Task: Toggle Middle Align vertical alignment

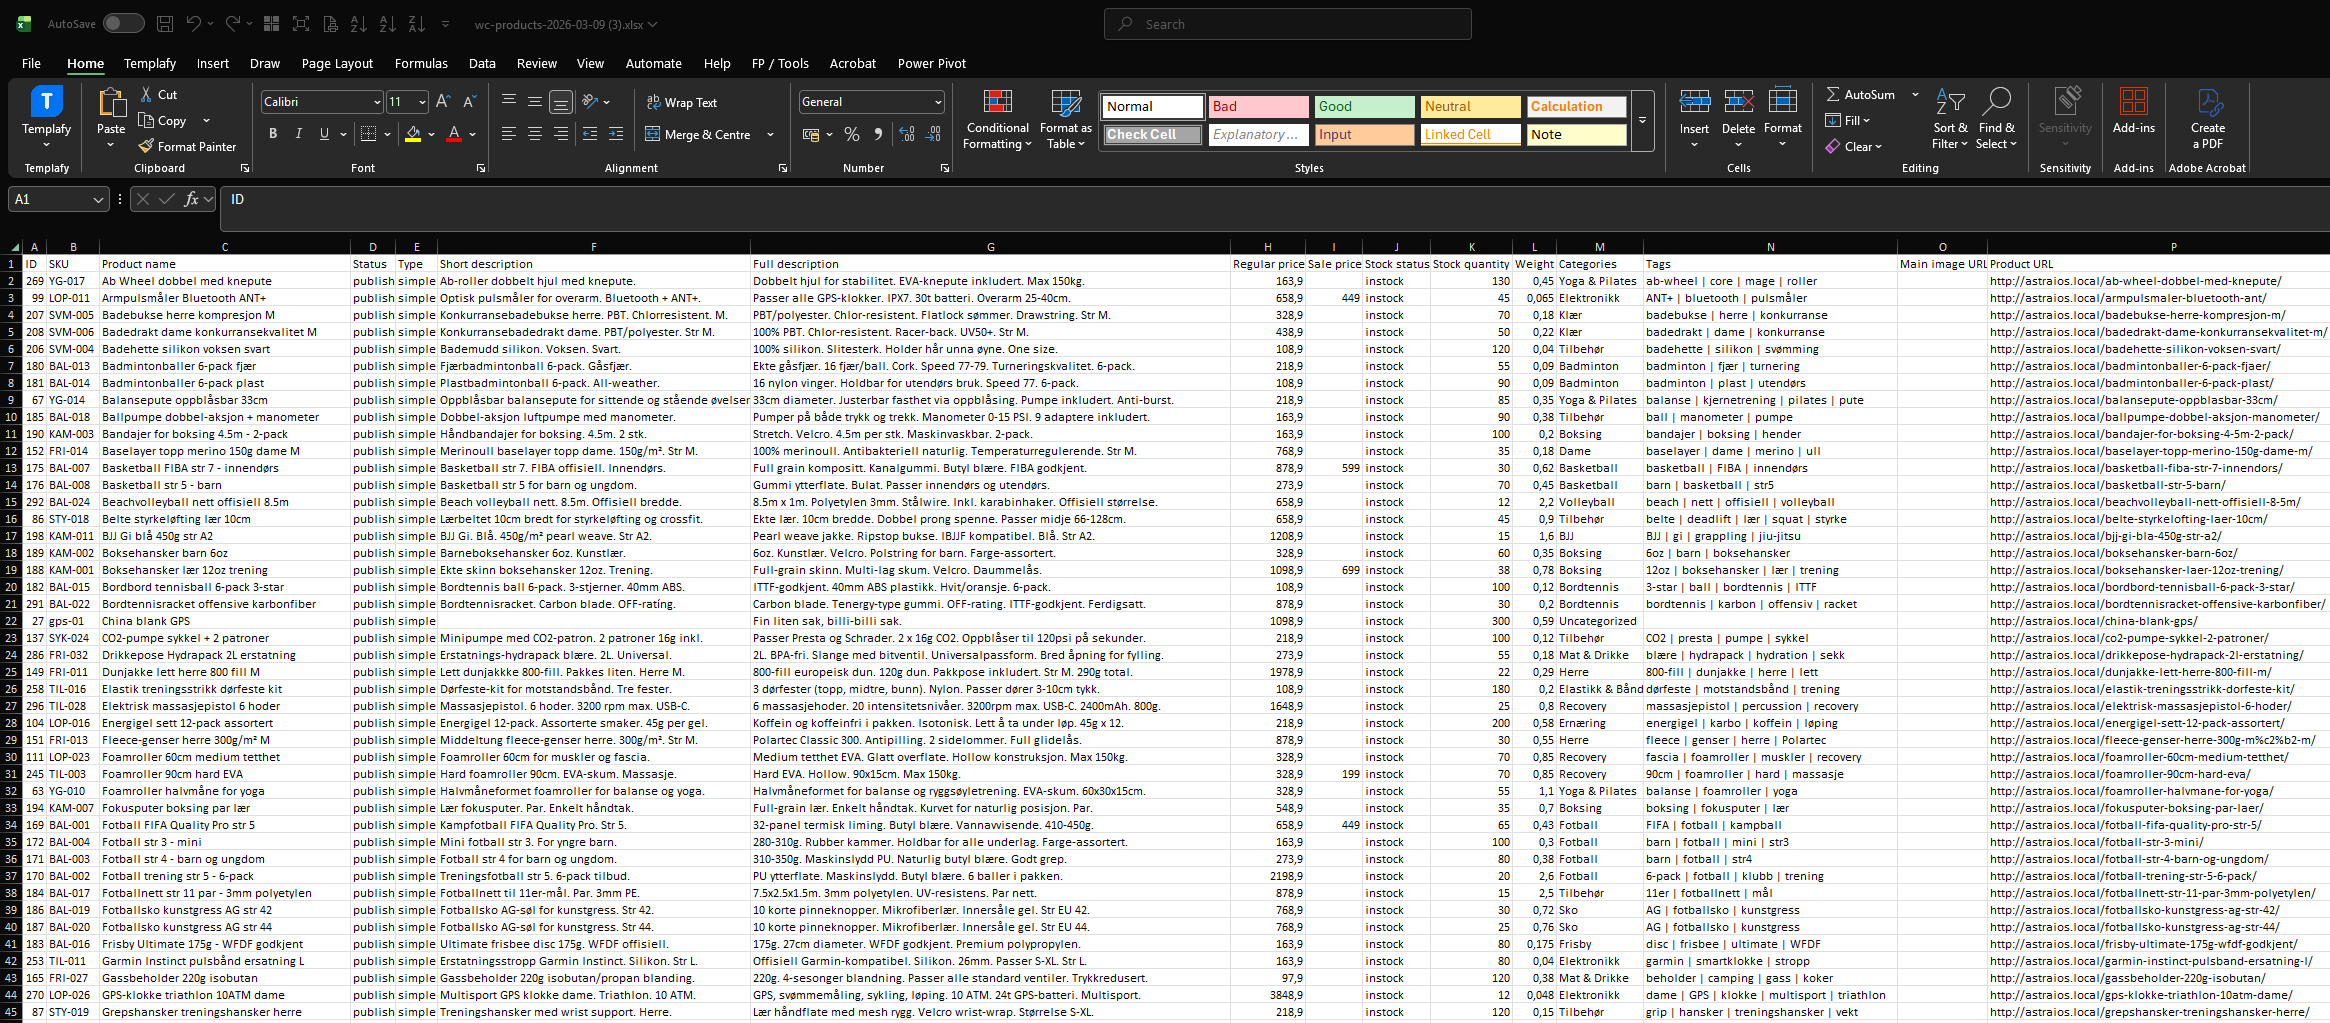Action: tap(535, 102)
